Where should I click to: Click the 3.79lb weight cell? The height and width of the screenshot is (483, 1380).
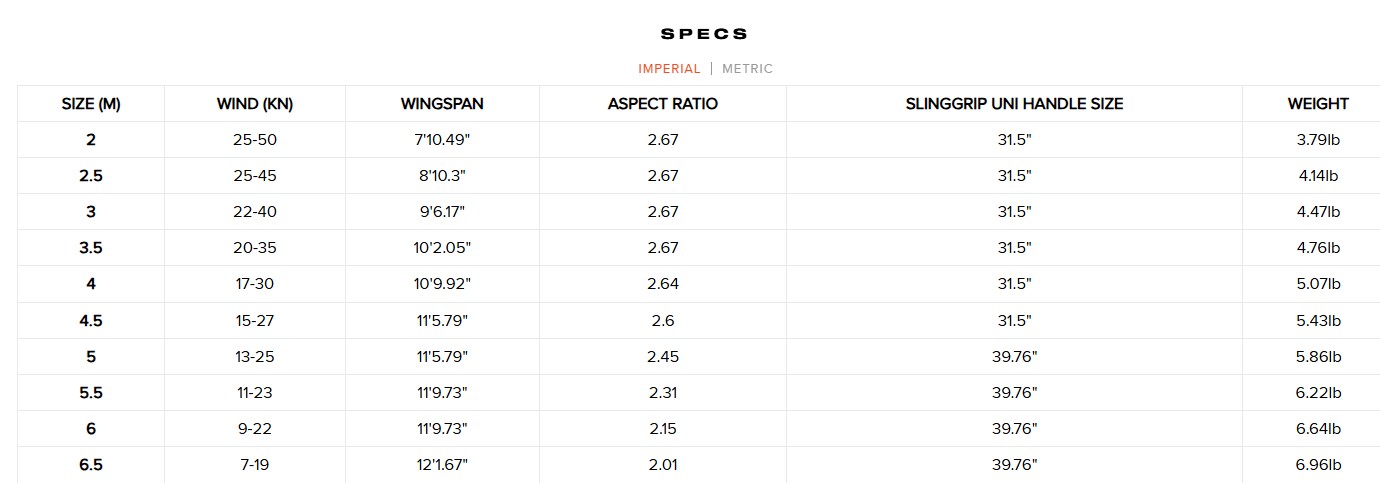[1318, 140]
